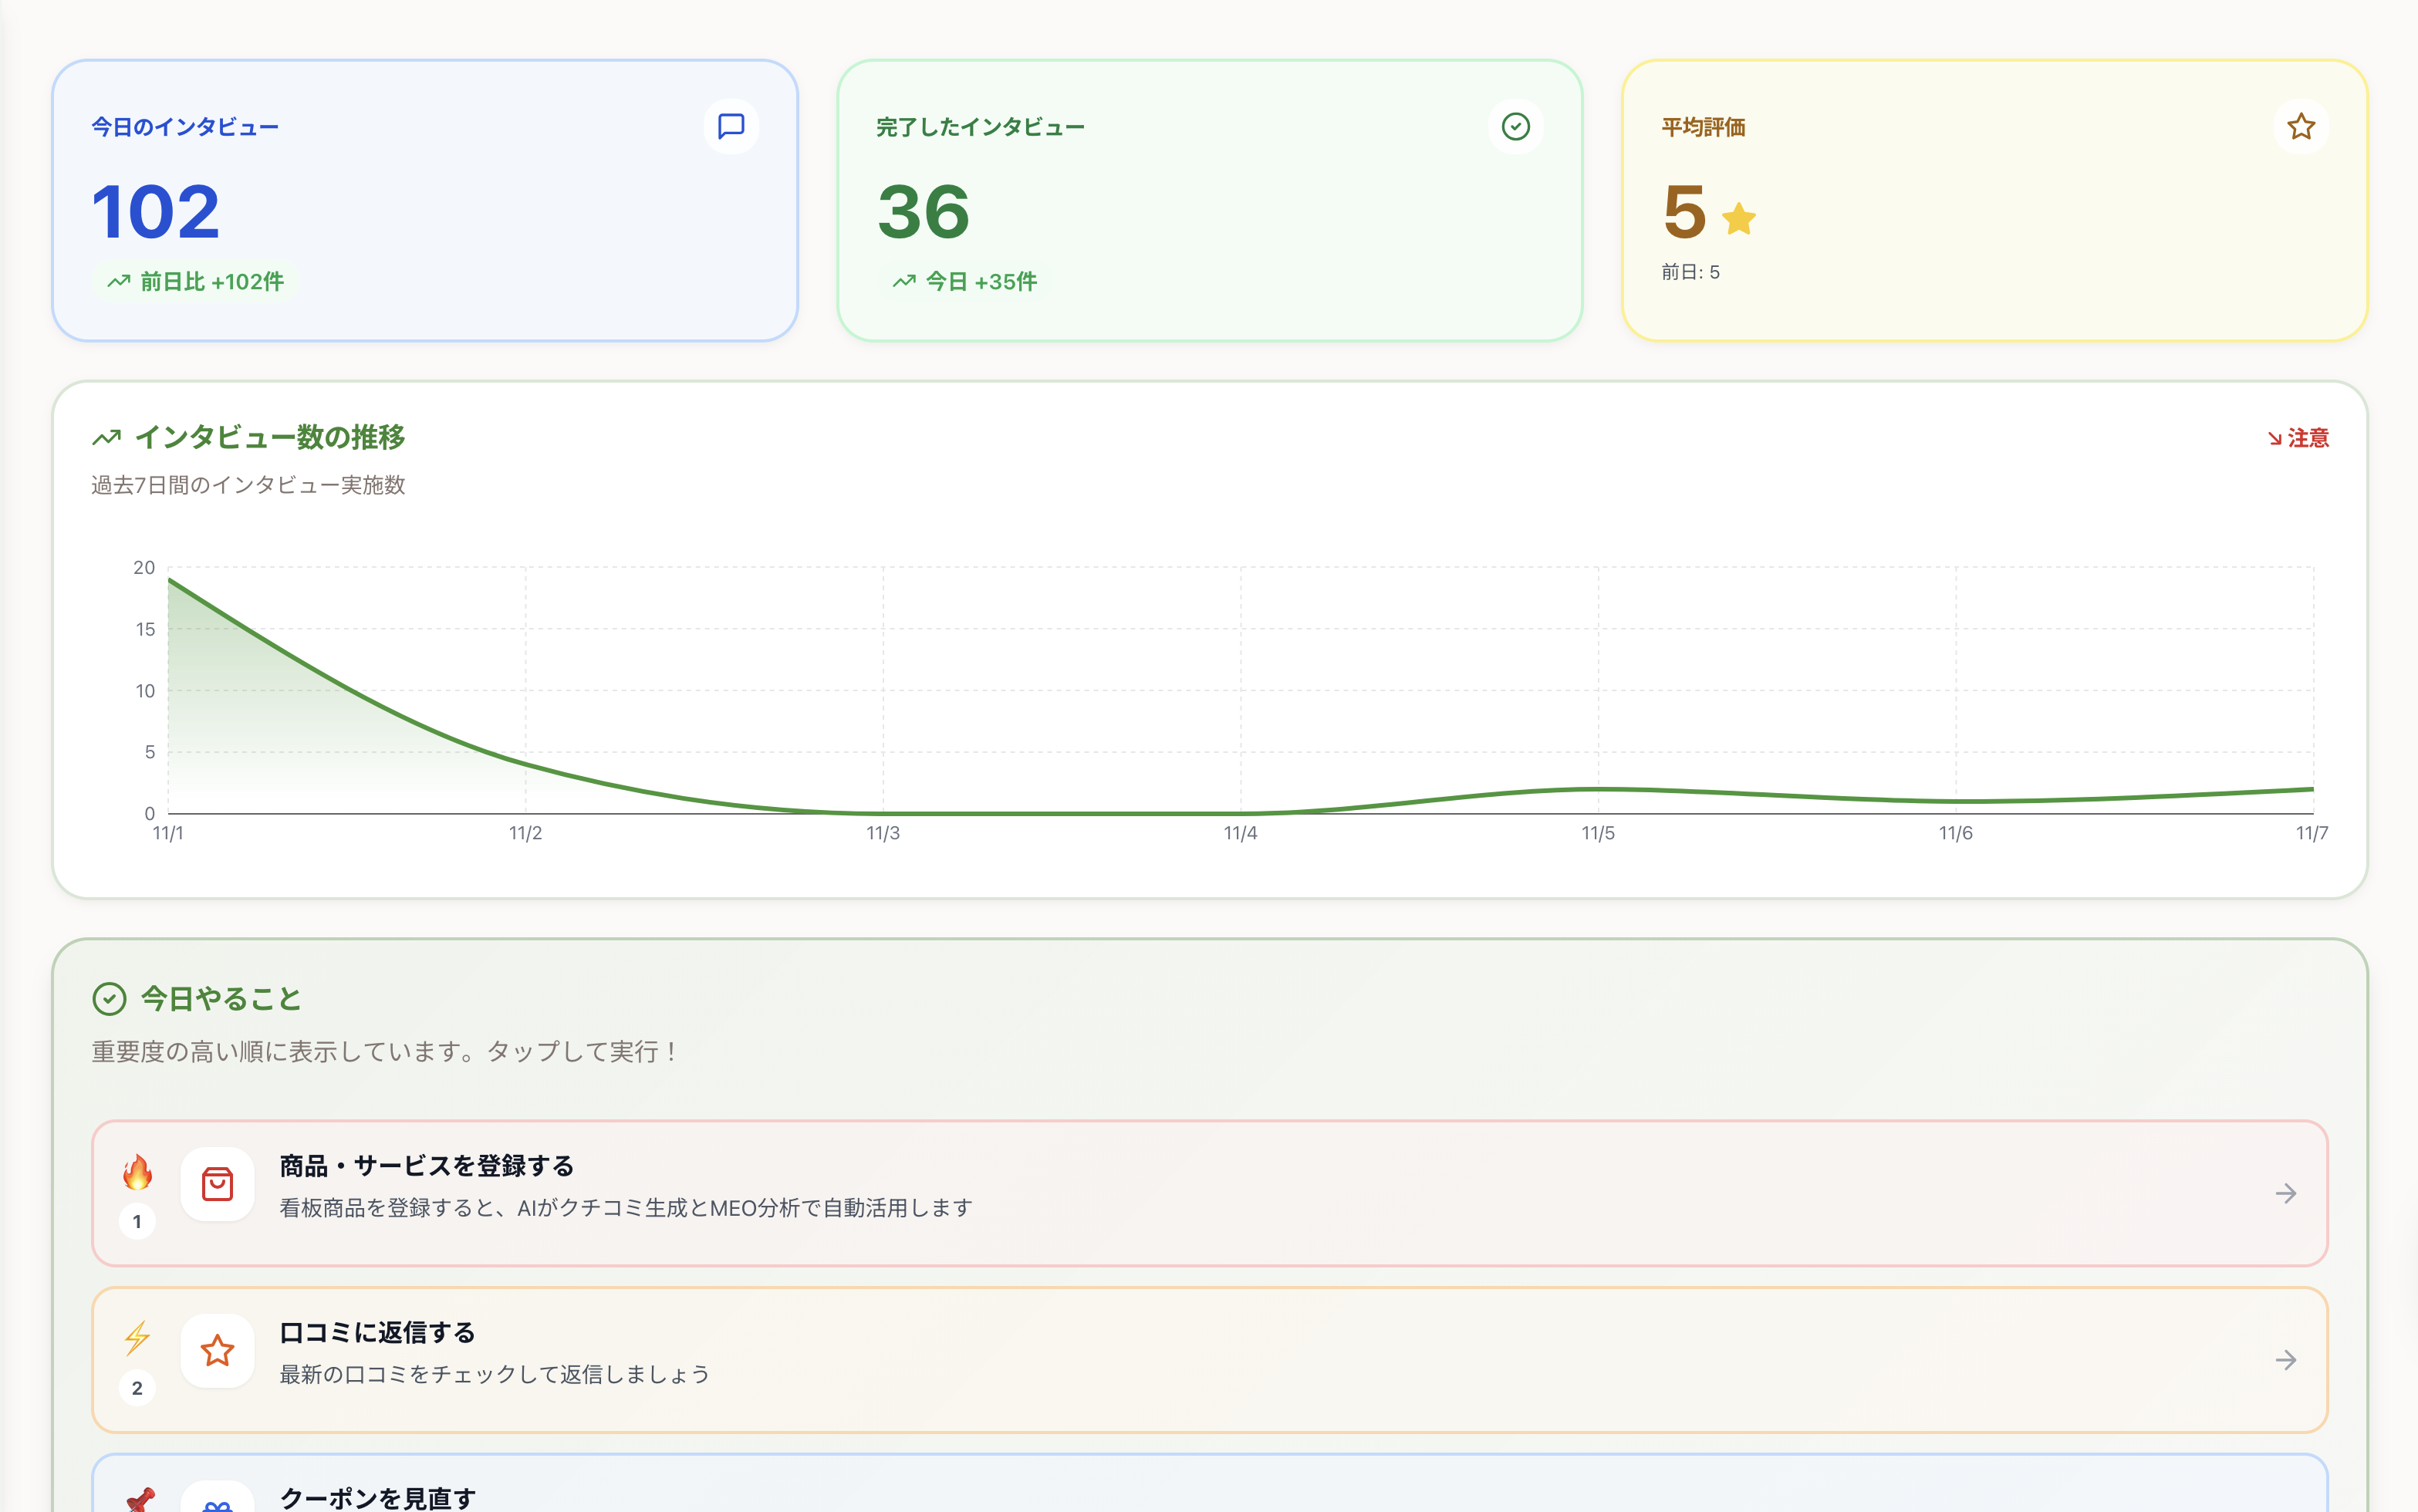Click the speech bubble icon on 今日のインタビュー card

click(731, 126)
